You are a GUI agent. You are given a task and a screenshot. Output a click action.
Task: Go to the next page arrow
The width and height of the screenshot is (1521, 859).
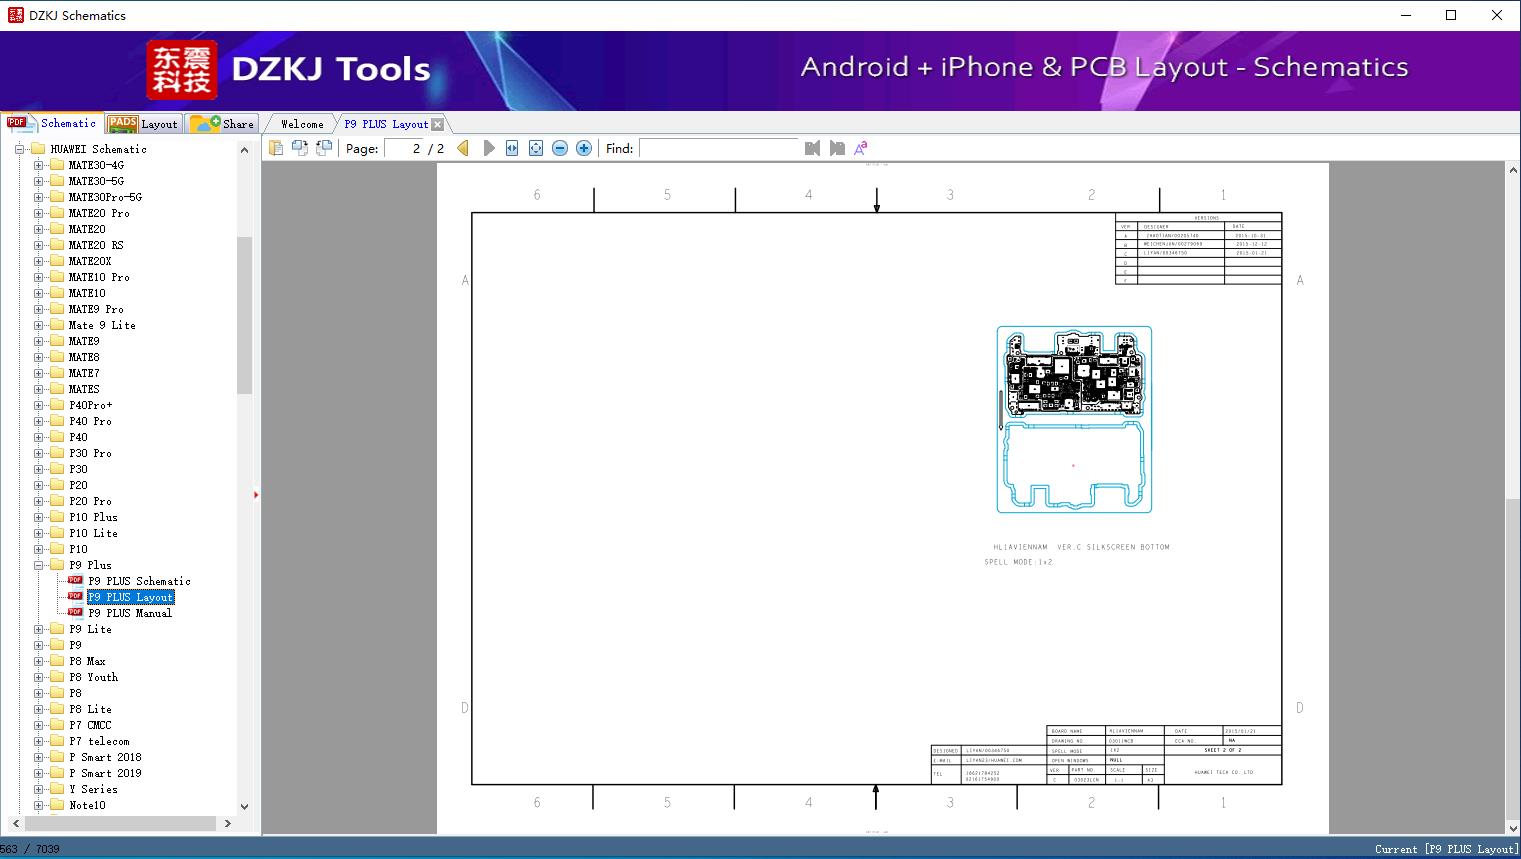click(489, 148)
